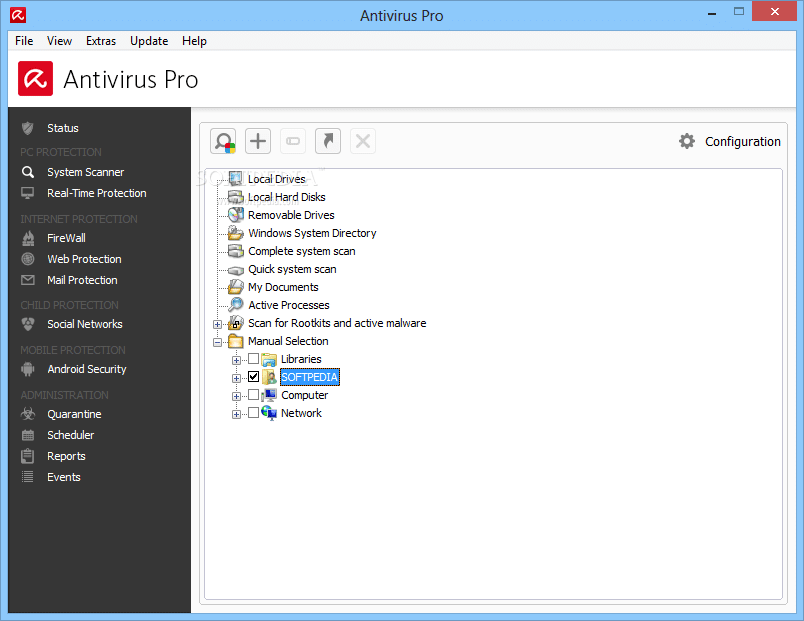
Task: Click the delete profile X icon
Action: [363, 141]
